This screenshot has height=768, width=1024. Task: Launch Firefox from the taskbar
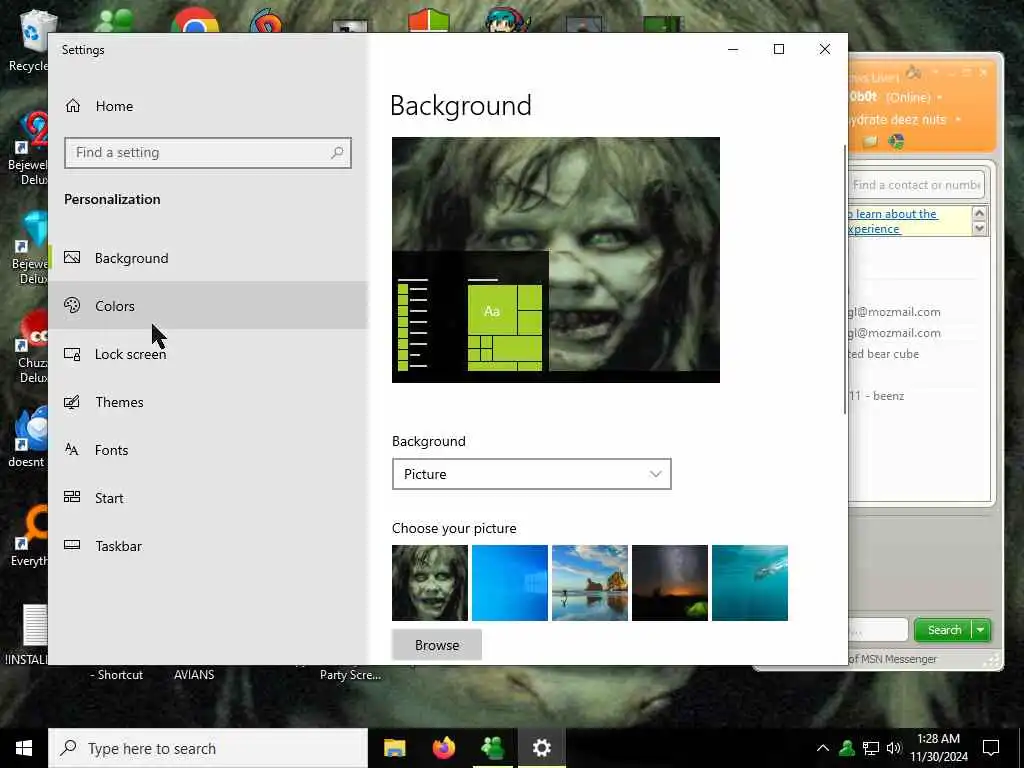[444, 748]
